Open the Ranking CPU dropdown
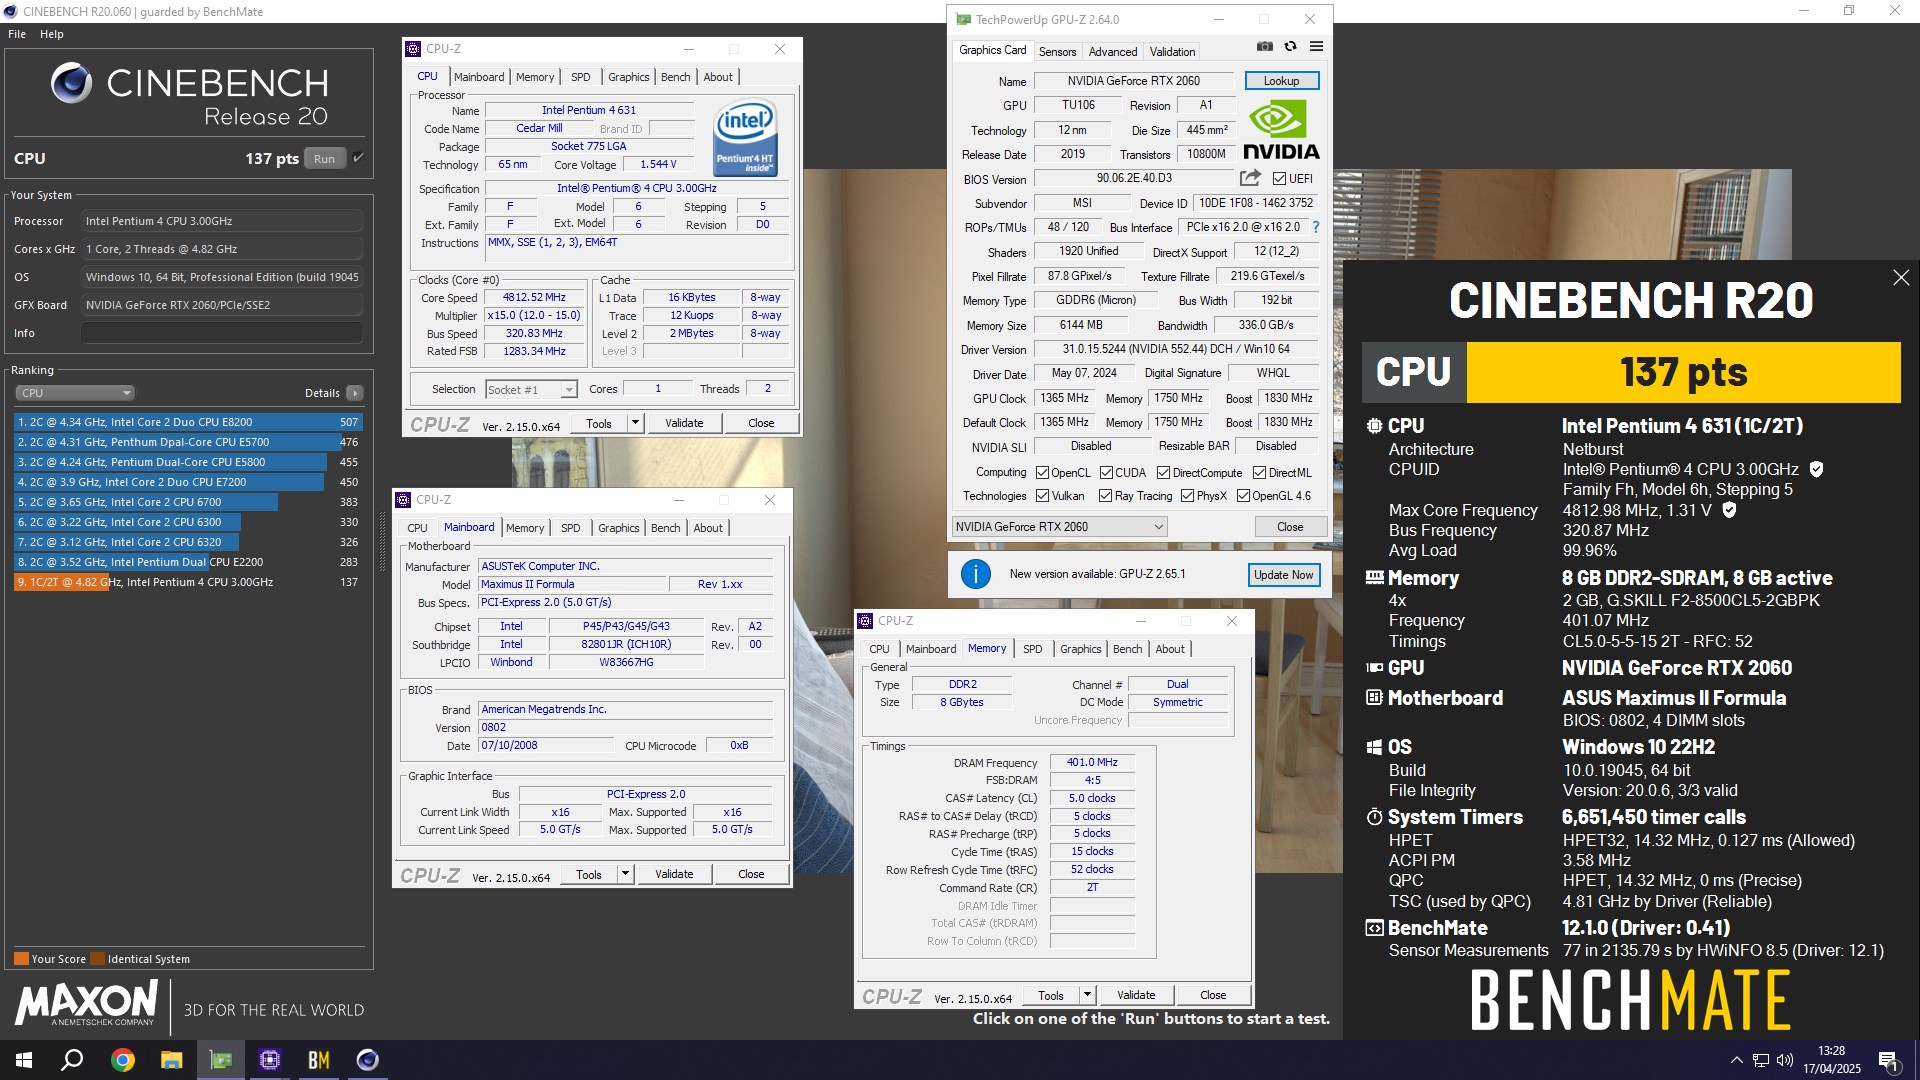The height and width of the screenshot is (1080, 1920). click(75, 393)
